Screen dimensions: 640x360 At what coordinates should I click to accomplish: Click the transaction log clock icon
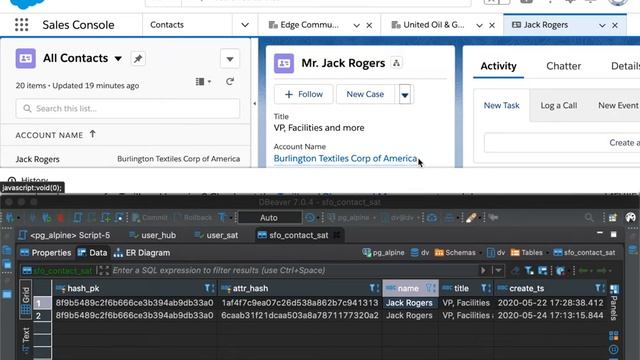click(310, 218)
